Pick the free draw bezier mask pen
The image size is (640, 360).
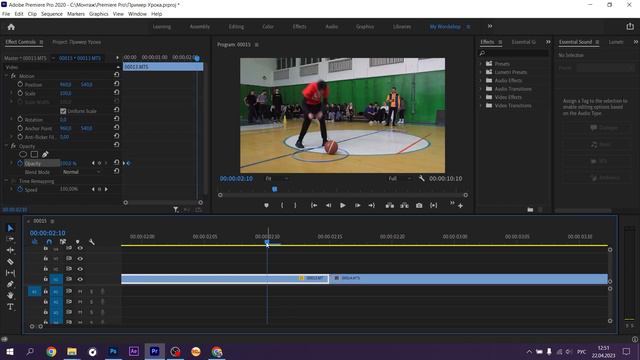coord(45,154)
